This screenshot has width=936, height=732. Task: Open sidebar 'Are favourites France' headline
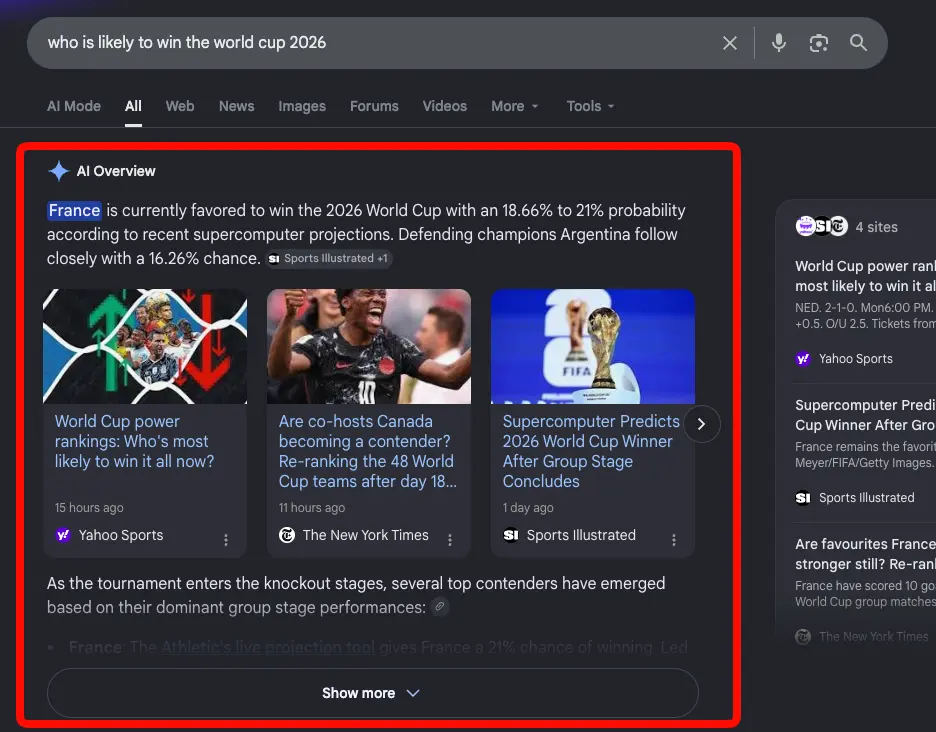click(866, 554)
